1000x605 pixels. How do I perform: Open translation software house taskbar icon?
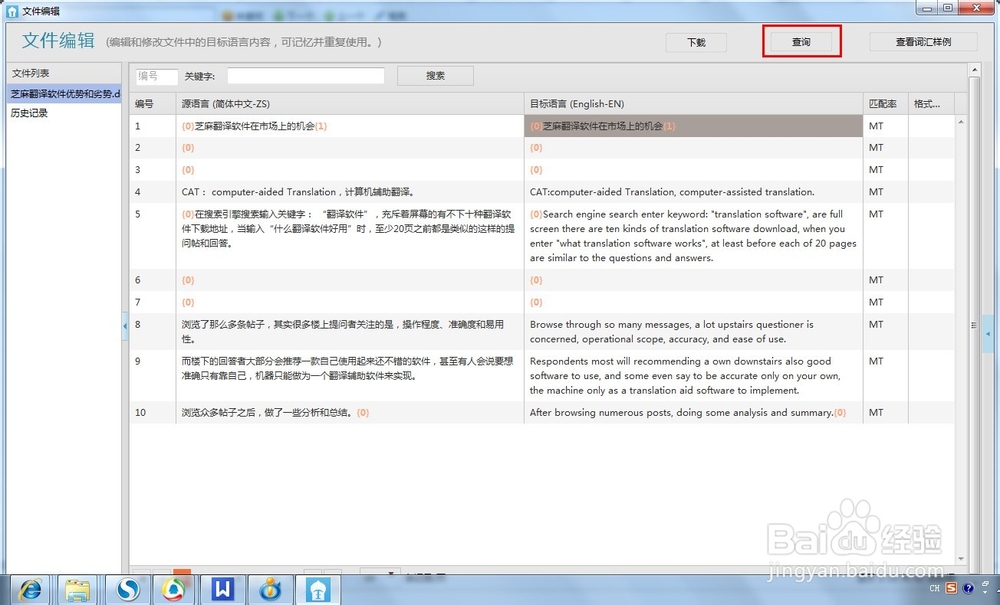[318, 590]
